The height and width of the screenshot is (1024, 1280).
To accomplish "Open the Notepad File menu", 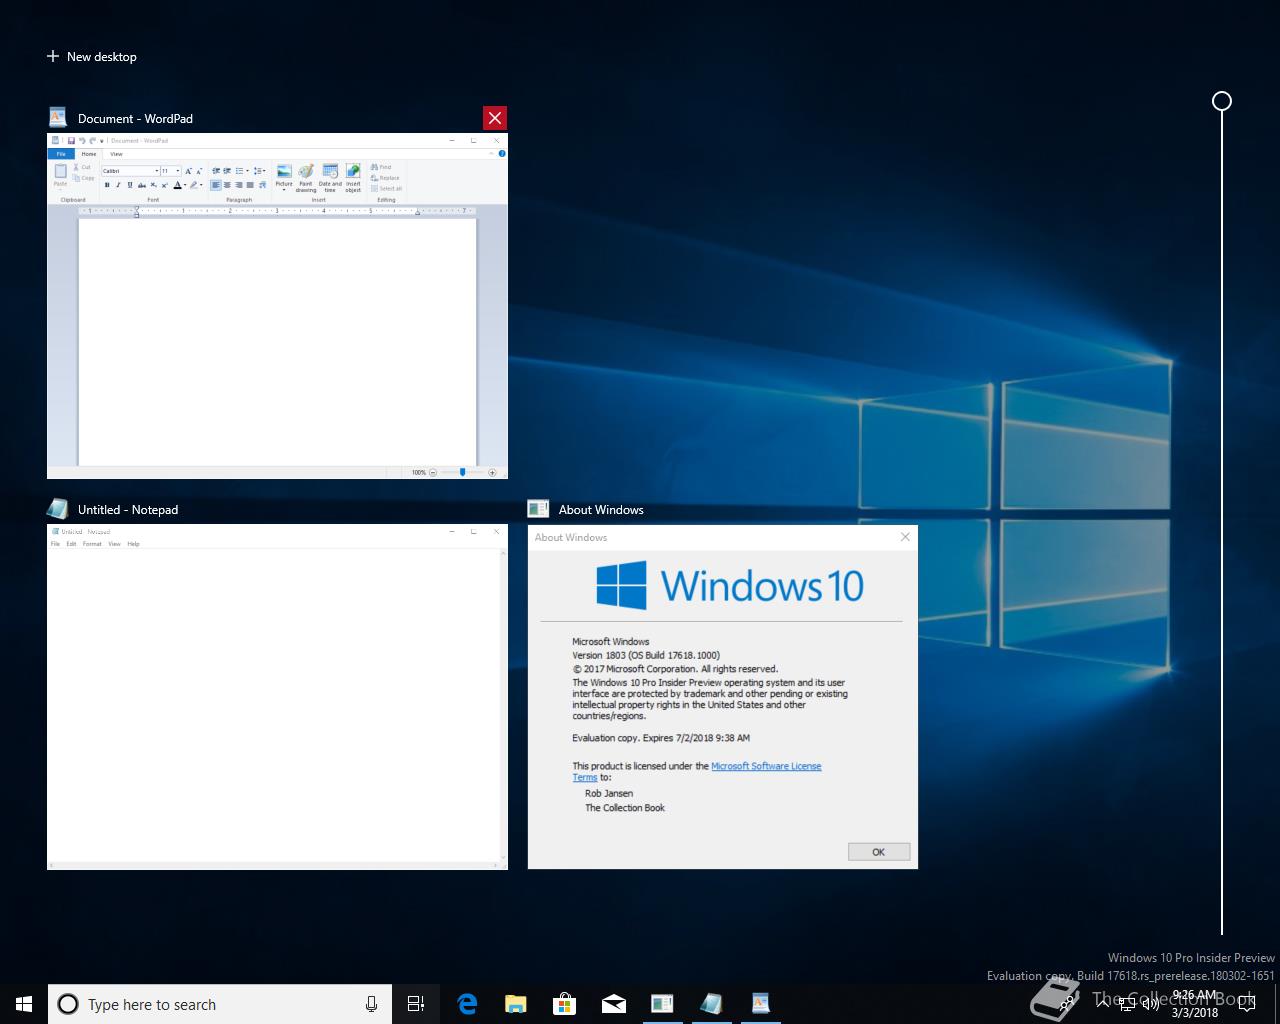I will click(55, 544).
